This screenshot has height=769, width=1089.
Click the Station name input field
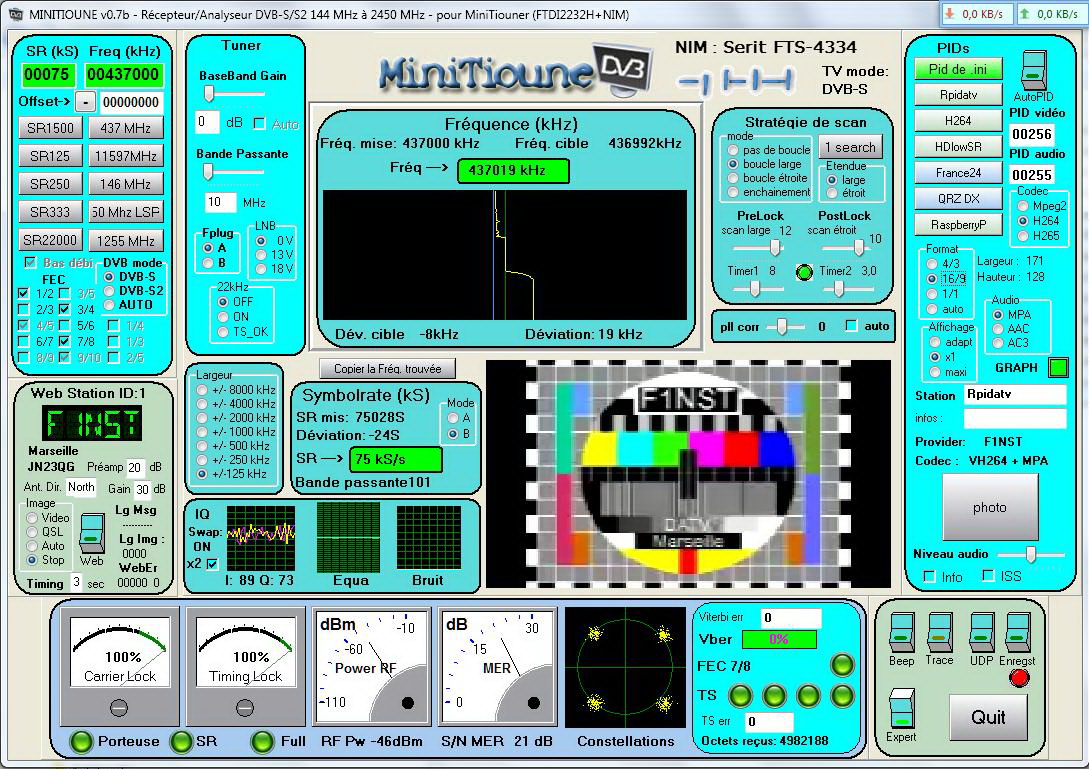(x=1015, y=395)
